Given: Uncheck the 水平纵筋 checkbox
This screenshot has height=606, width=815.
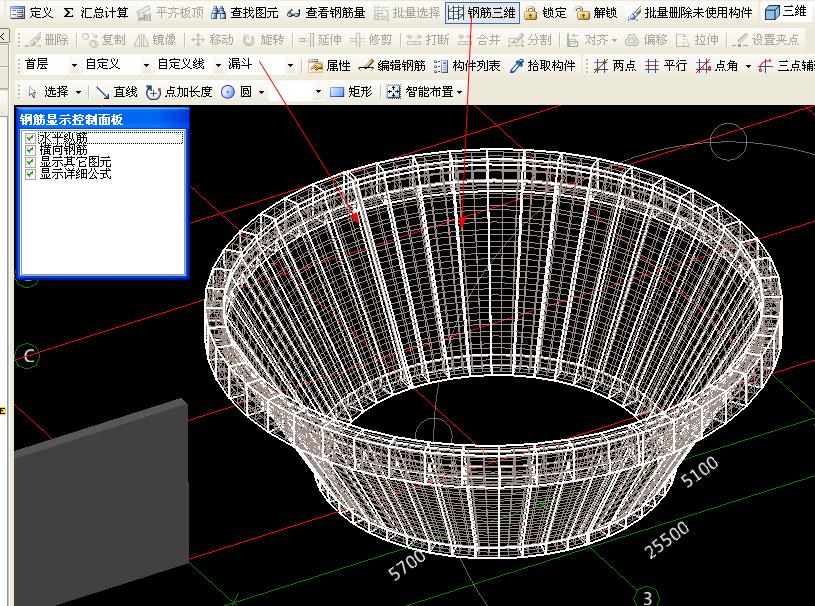Looking at the screenshot, I should (31, 138).
